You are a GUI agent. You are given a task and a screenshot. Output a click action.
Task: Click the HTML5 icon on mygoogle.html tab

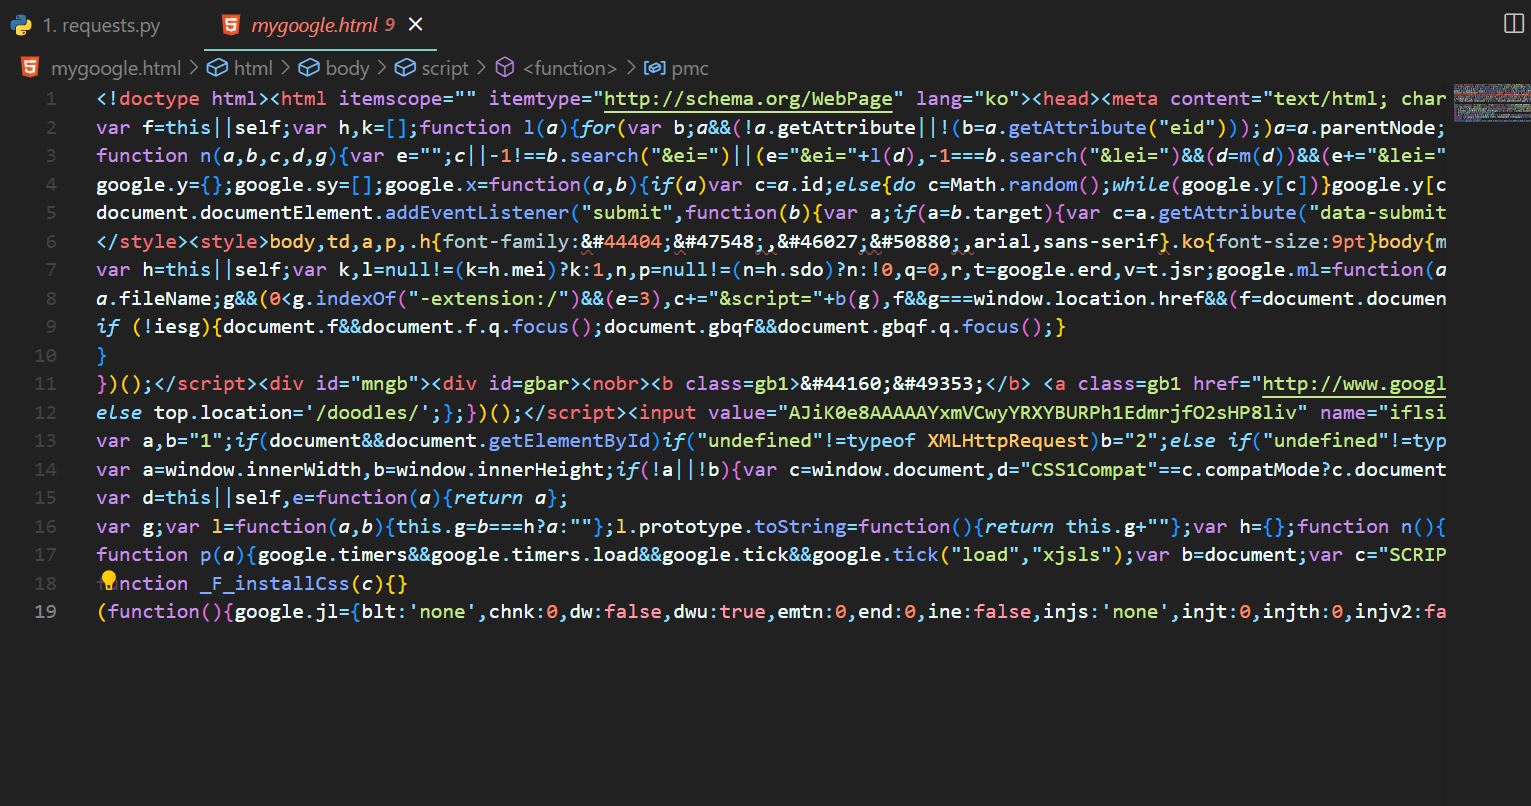(231, 26)
